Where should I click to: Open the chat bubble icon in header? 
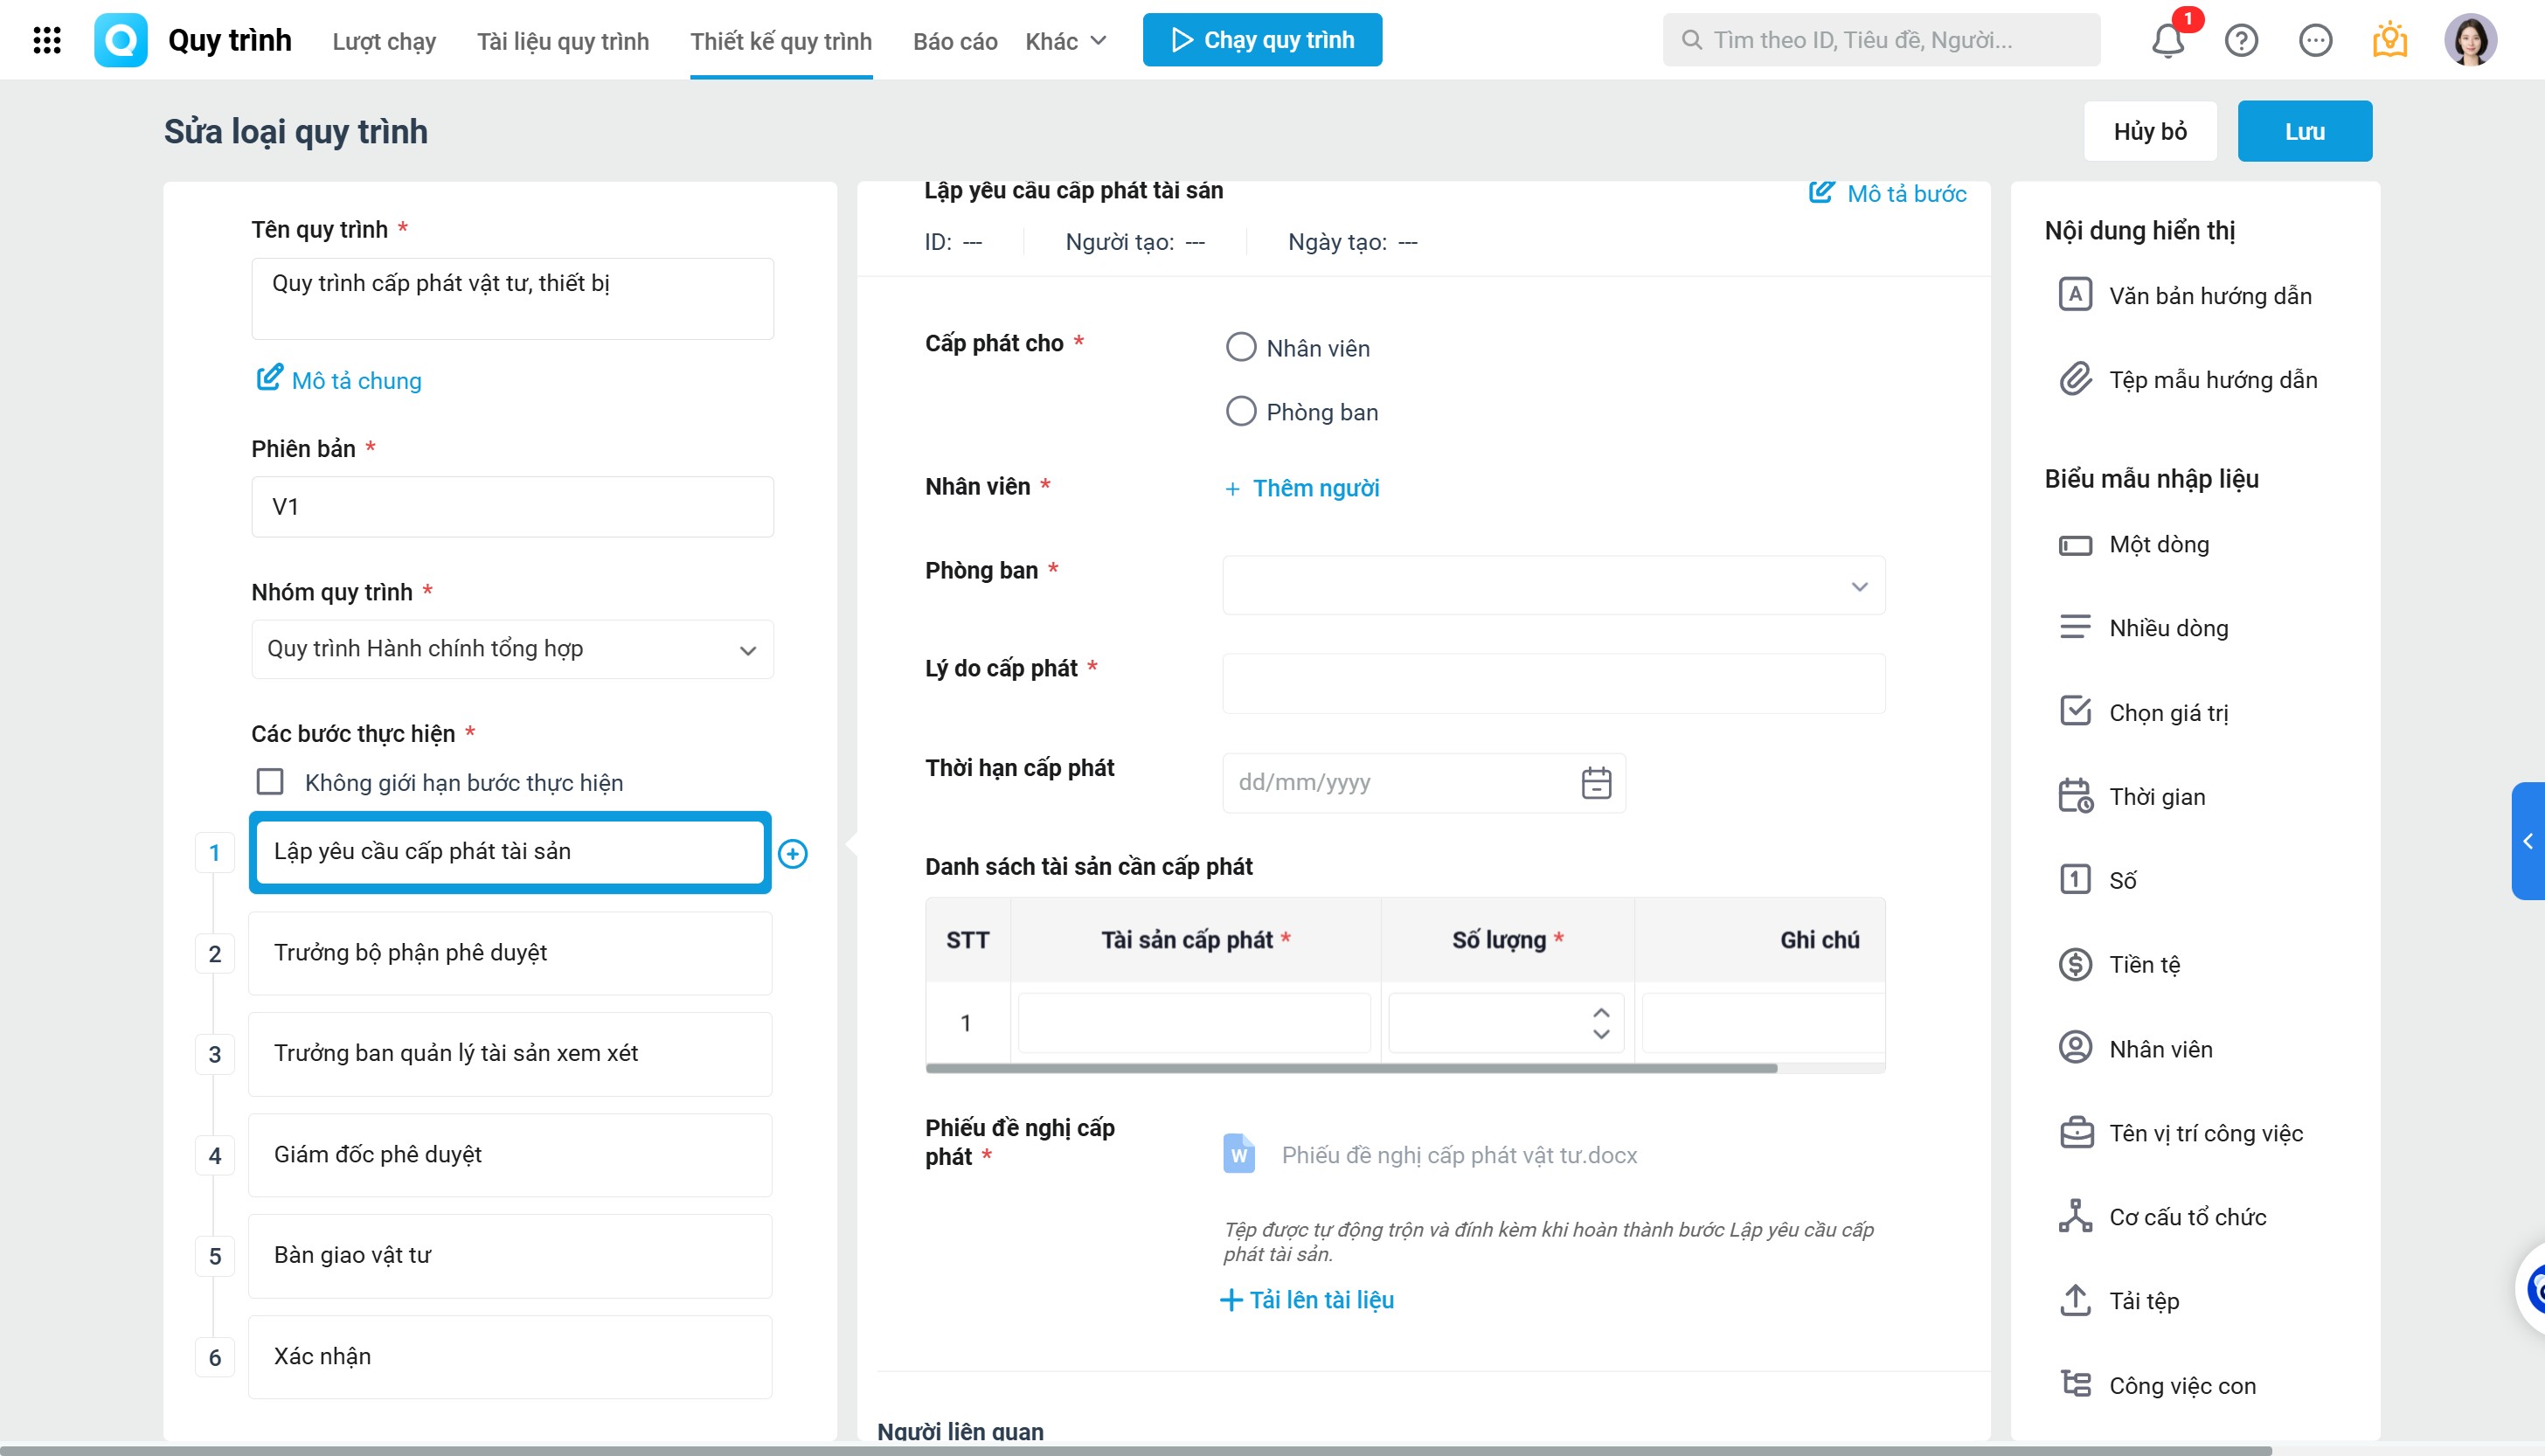2315,40
